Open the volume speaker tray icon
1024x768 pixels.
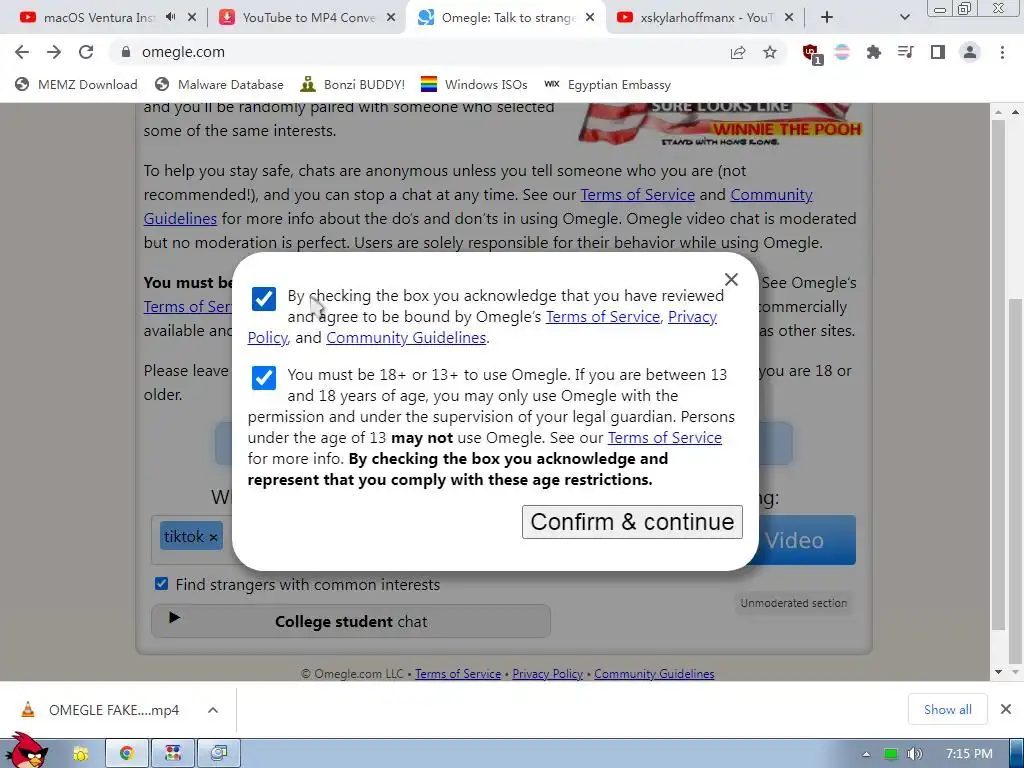tap(914, 754)
